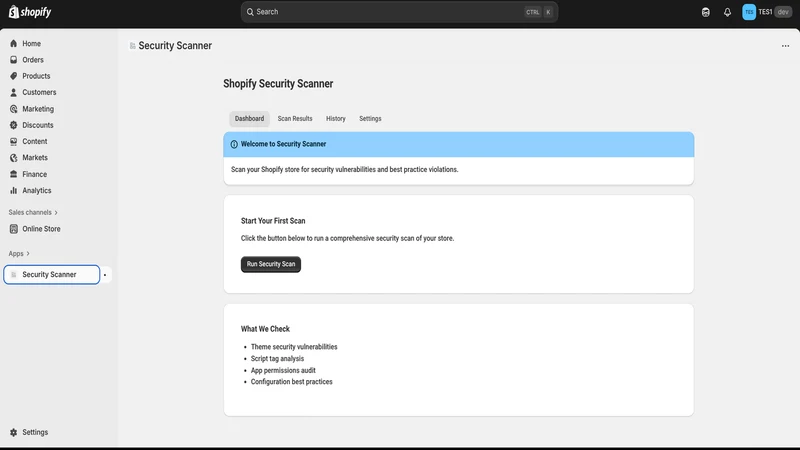Screen dimensions: 800x450
Task: Click the Shopify Security Scanner heading
Action: click(x=278, y=84)
